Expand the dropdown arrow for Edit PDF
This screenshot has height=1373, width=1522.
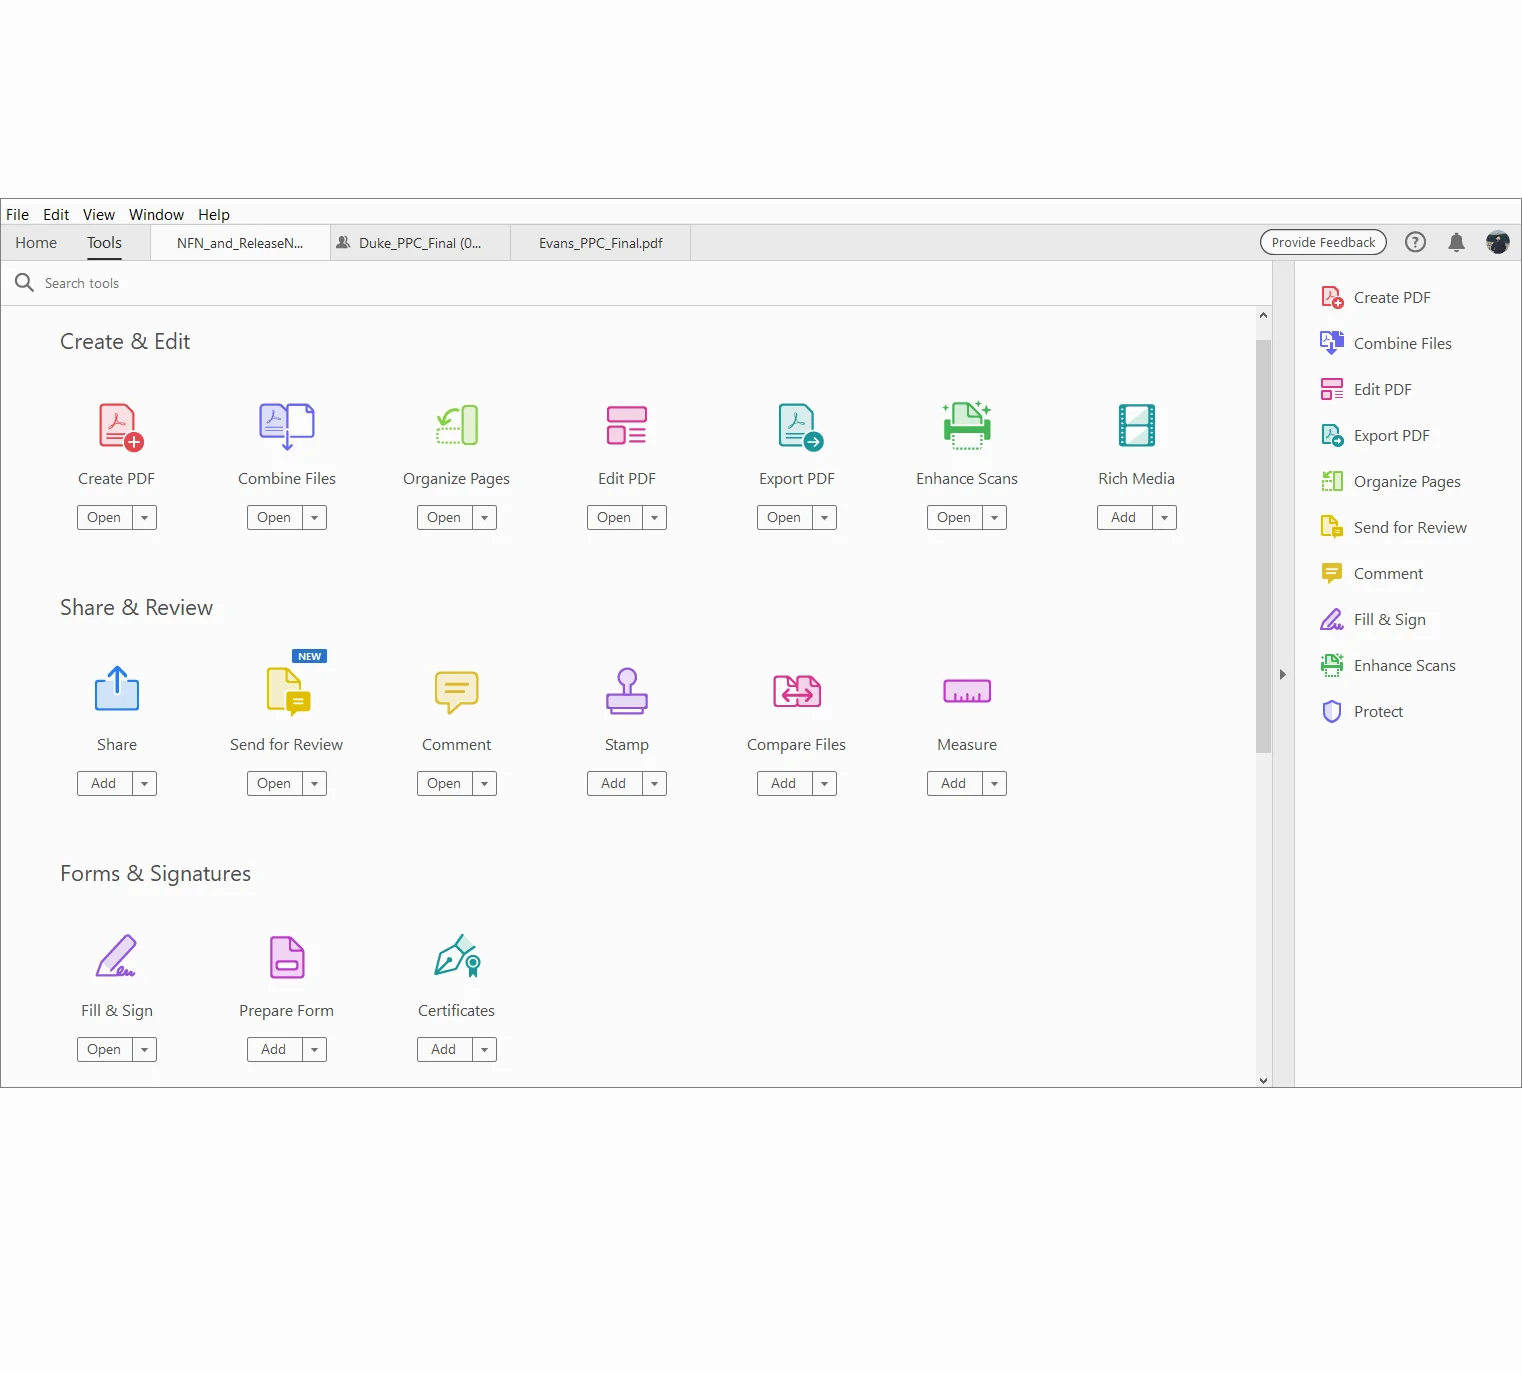(x=655, y=518)
